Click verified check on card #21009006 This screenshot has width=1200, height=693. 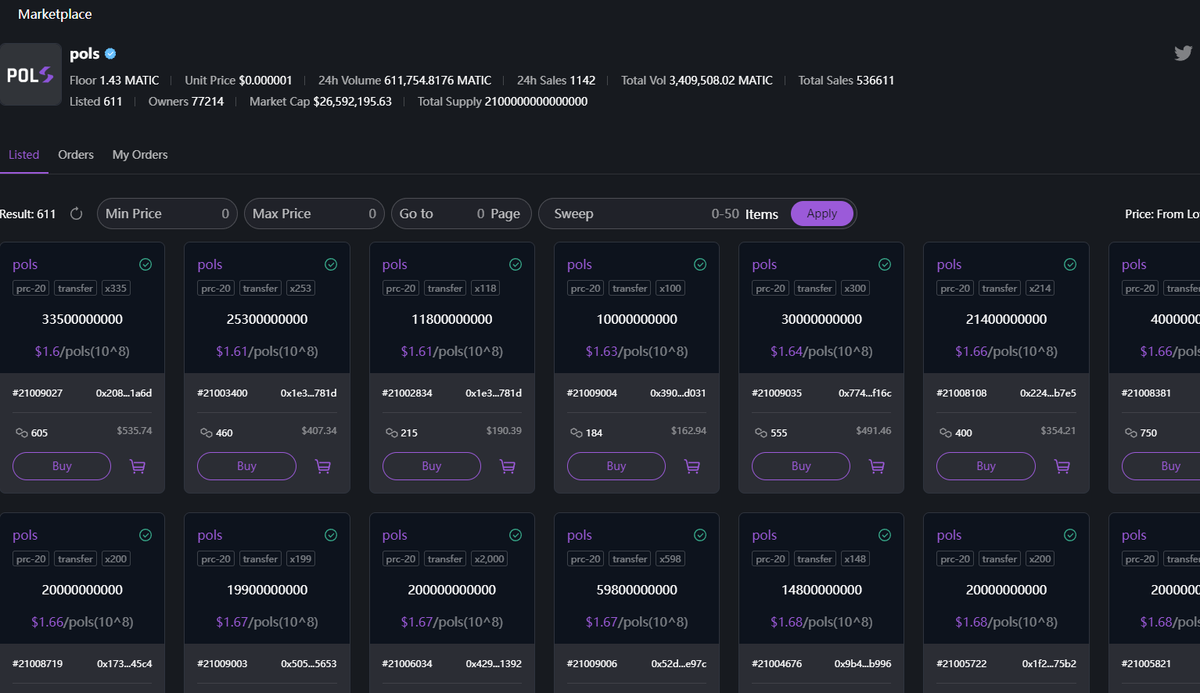click(700, 535)
